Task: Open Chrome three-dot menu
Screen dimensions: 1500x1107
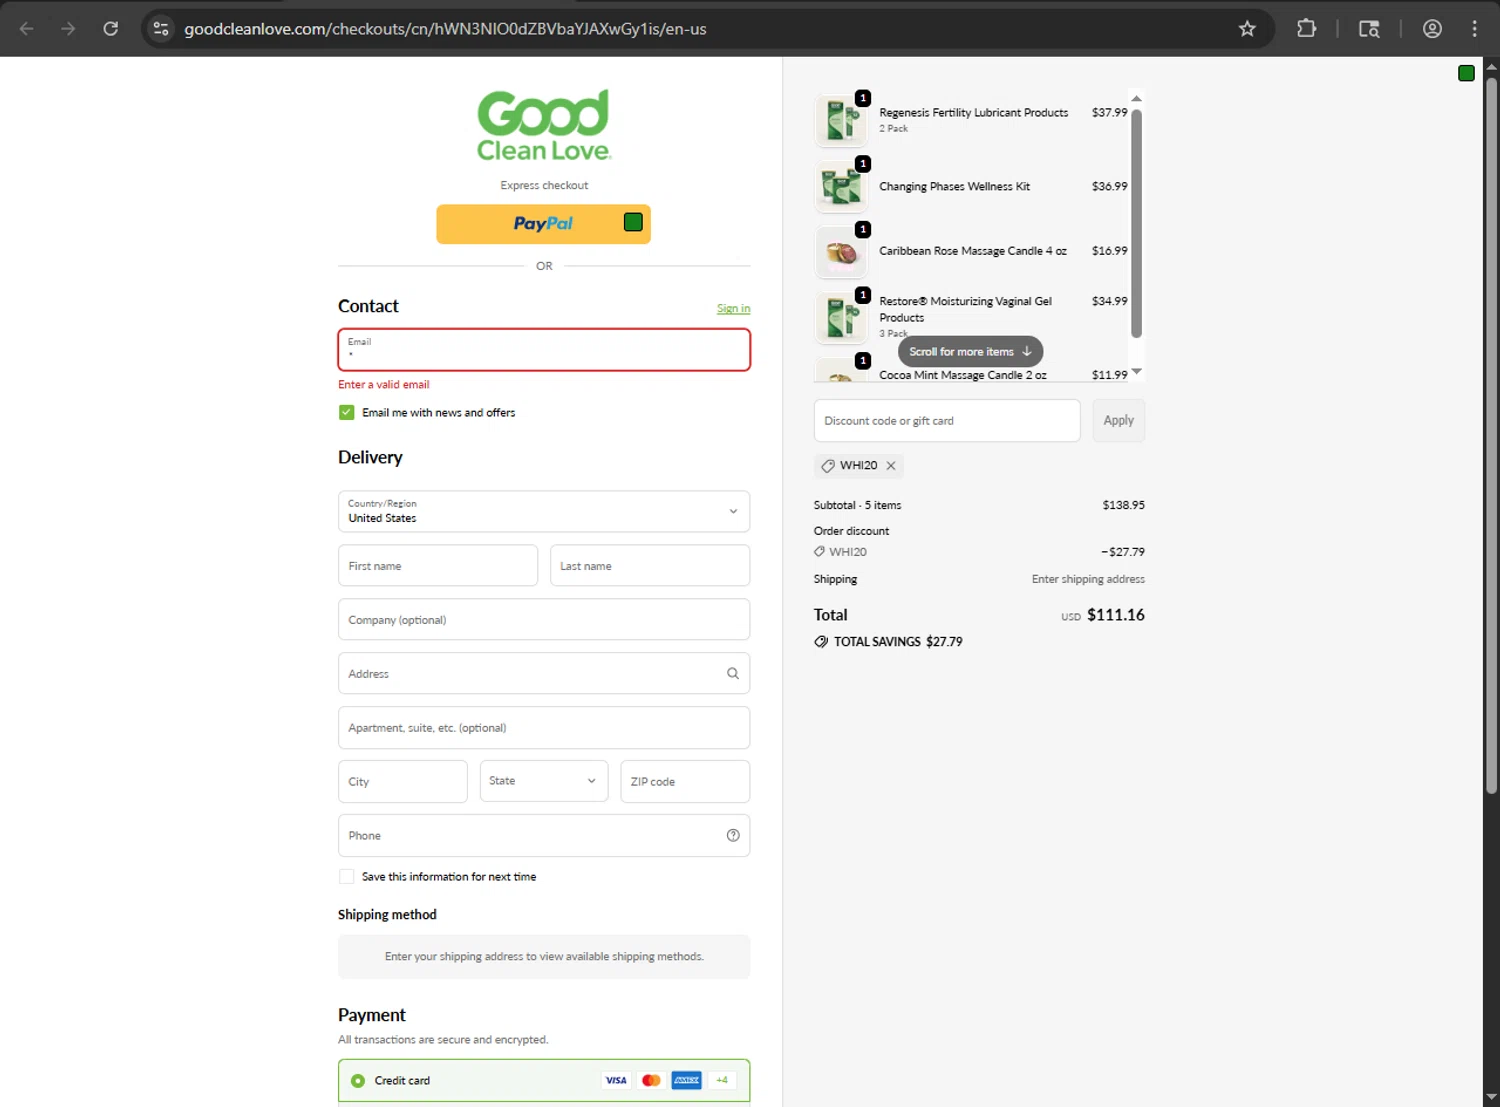Action: (1474, 29)
